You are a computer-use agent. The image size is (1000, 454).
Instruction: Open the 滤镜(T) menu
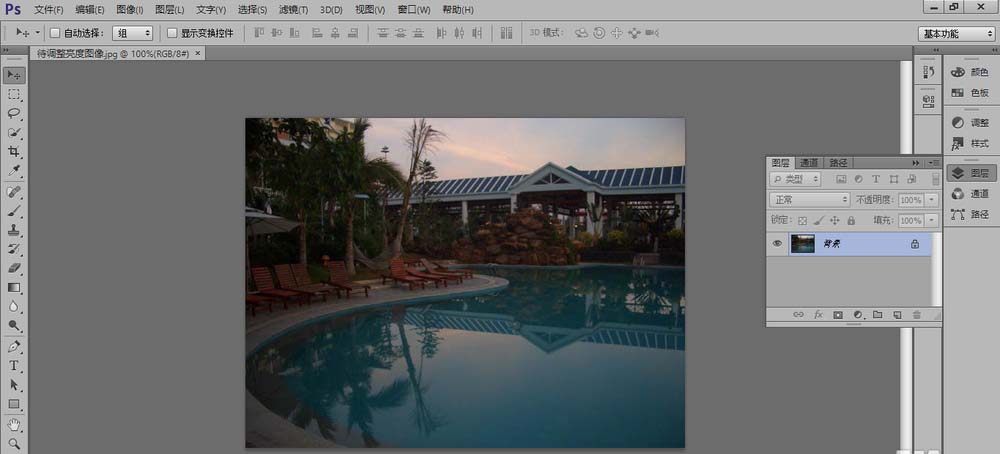(295, 10)
